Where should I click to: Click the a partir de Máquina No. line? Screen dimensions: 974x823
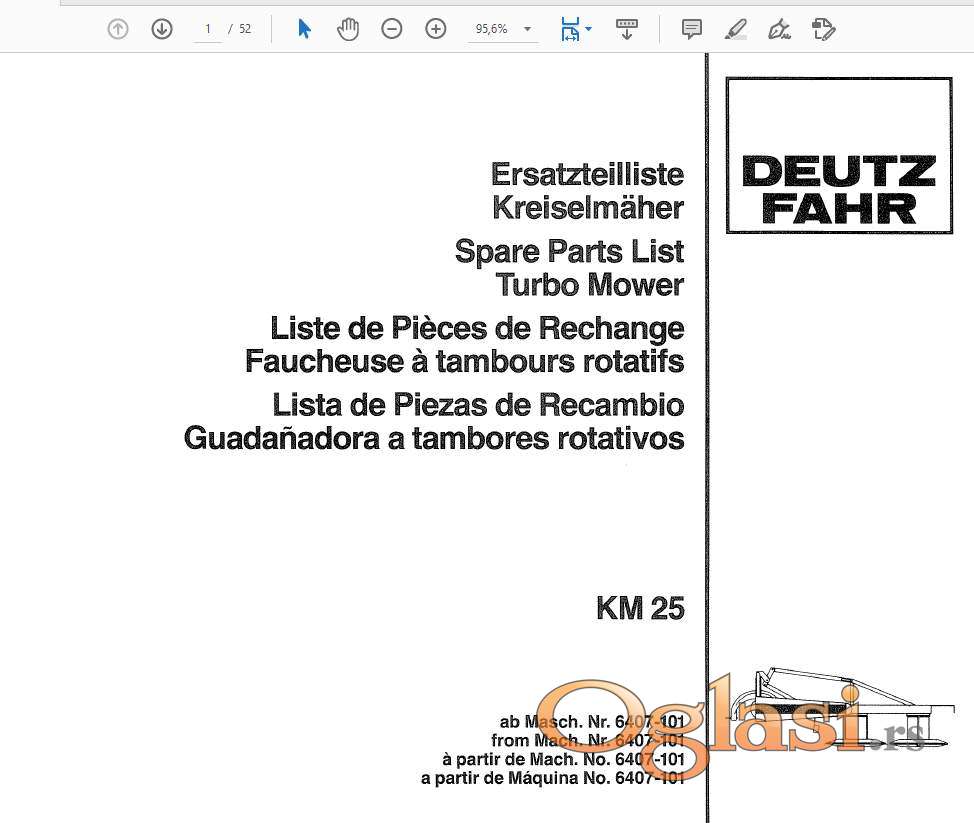pyautogui.click(x=553, y=778)
